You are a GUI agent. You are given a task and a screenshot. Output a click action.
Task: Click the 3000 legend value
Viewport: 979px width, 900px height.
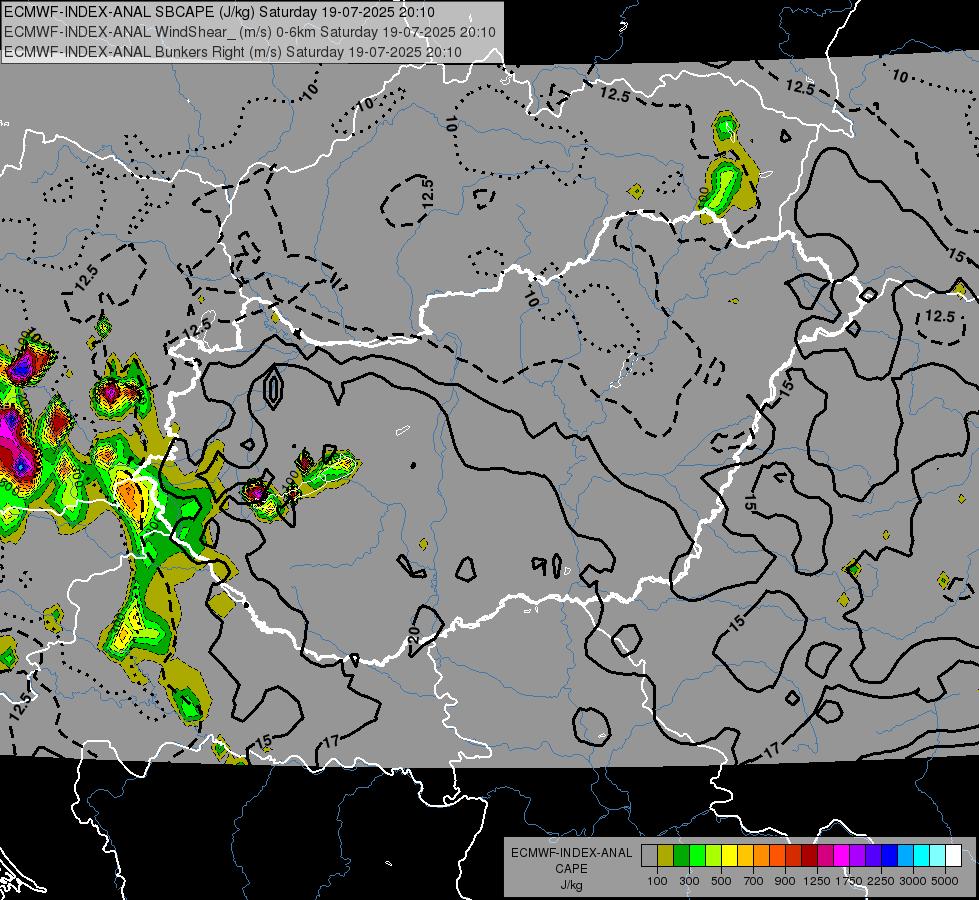[x=913, y=881]
